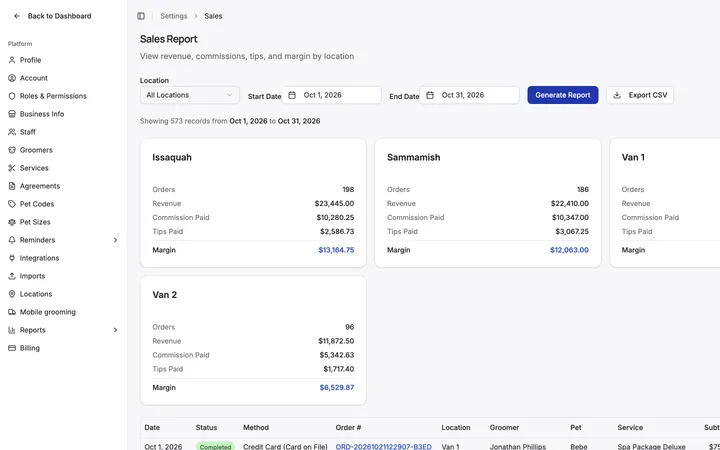Click Issaquah revenue value $23,445.00
The width and height of the screenshot is (720, 450).
[x=334, y=203]
